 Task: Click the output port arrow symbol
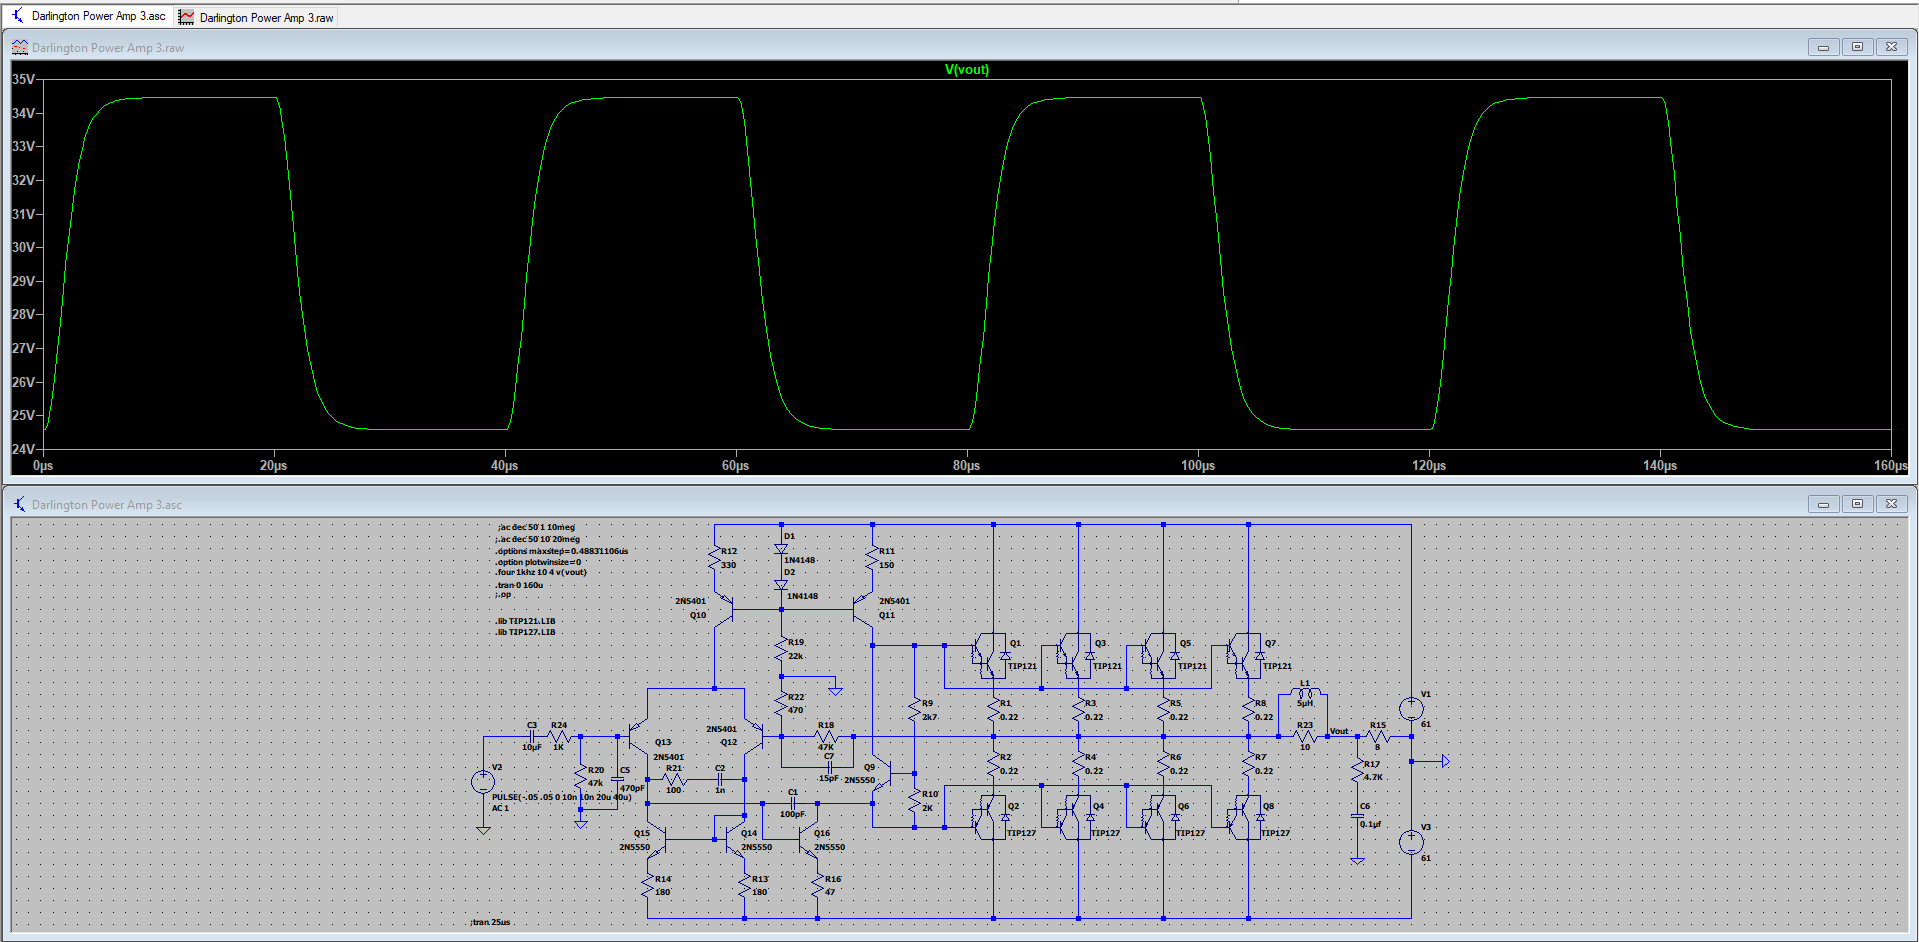(x=1445, y=761)
